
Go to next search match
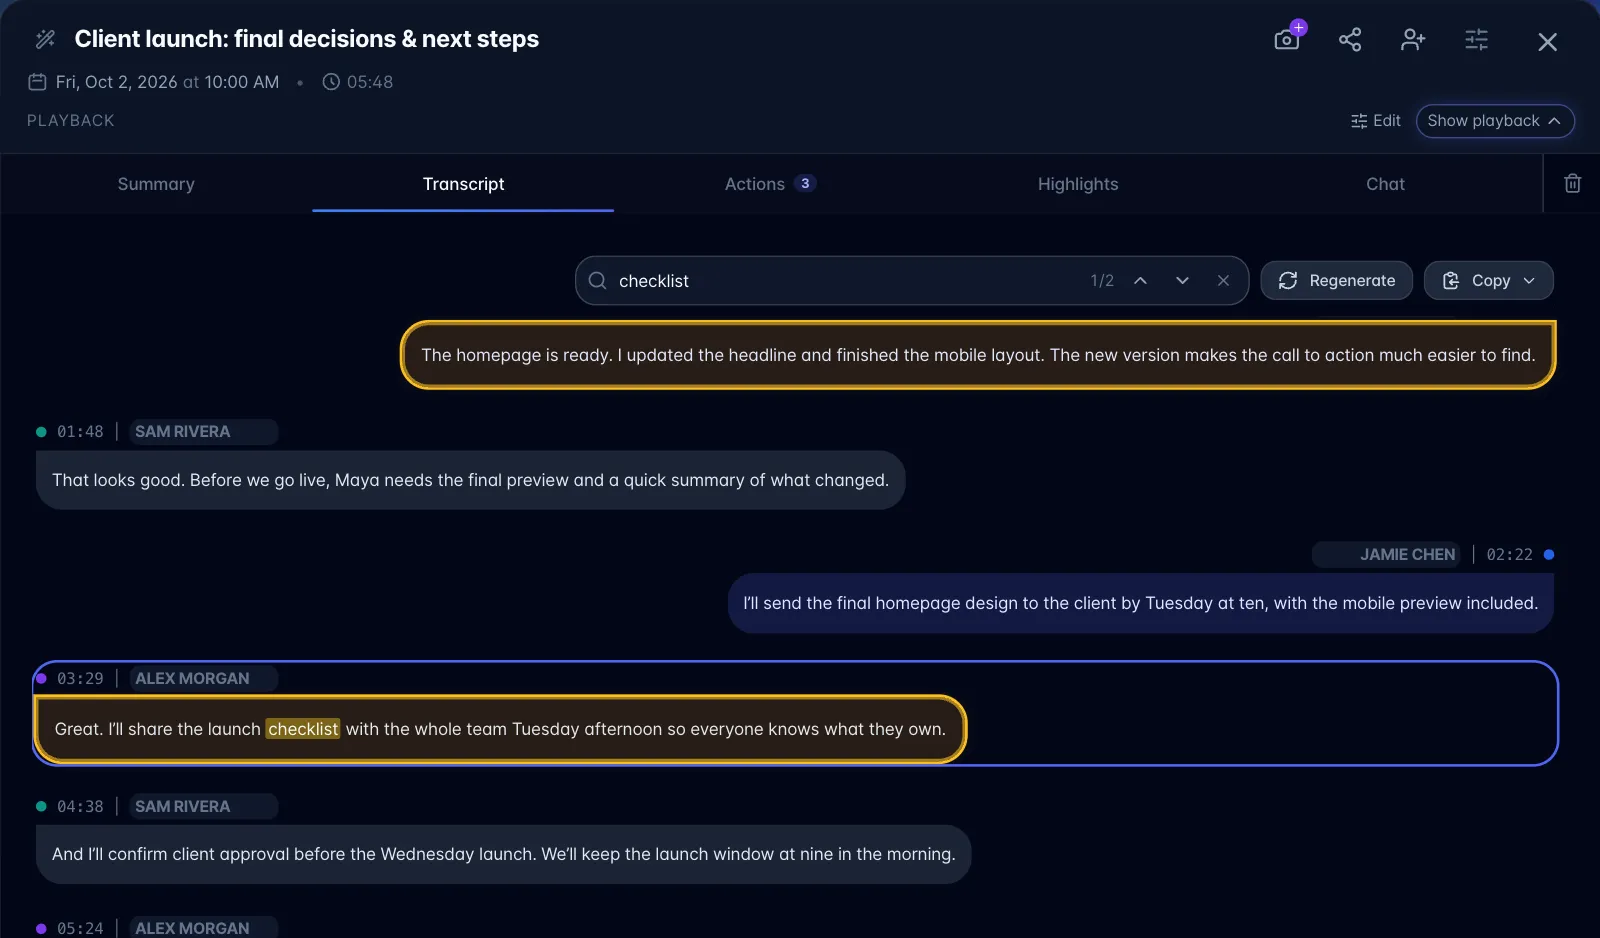click(x=1182, y=281)
